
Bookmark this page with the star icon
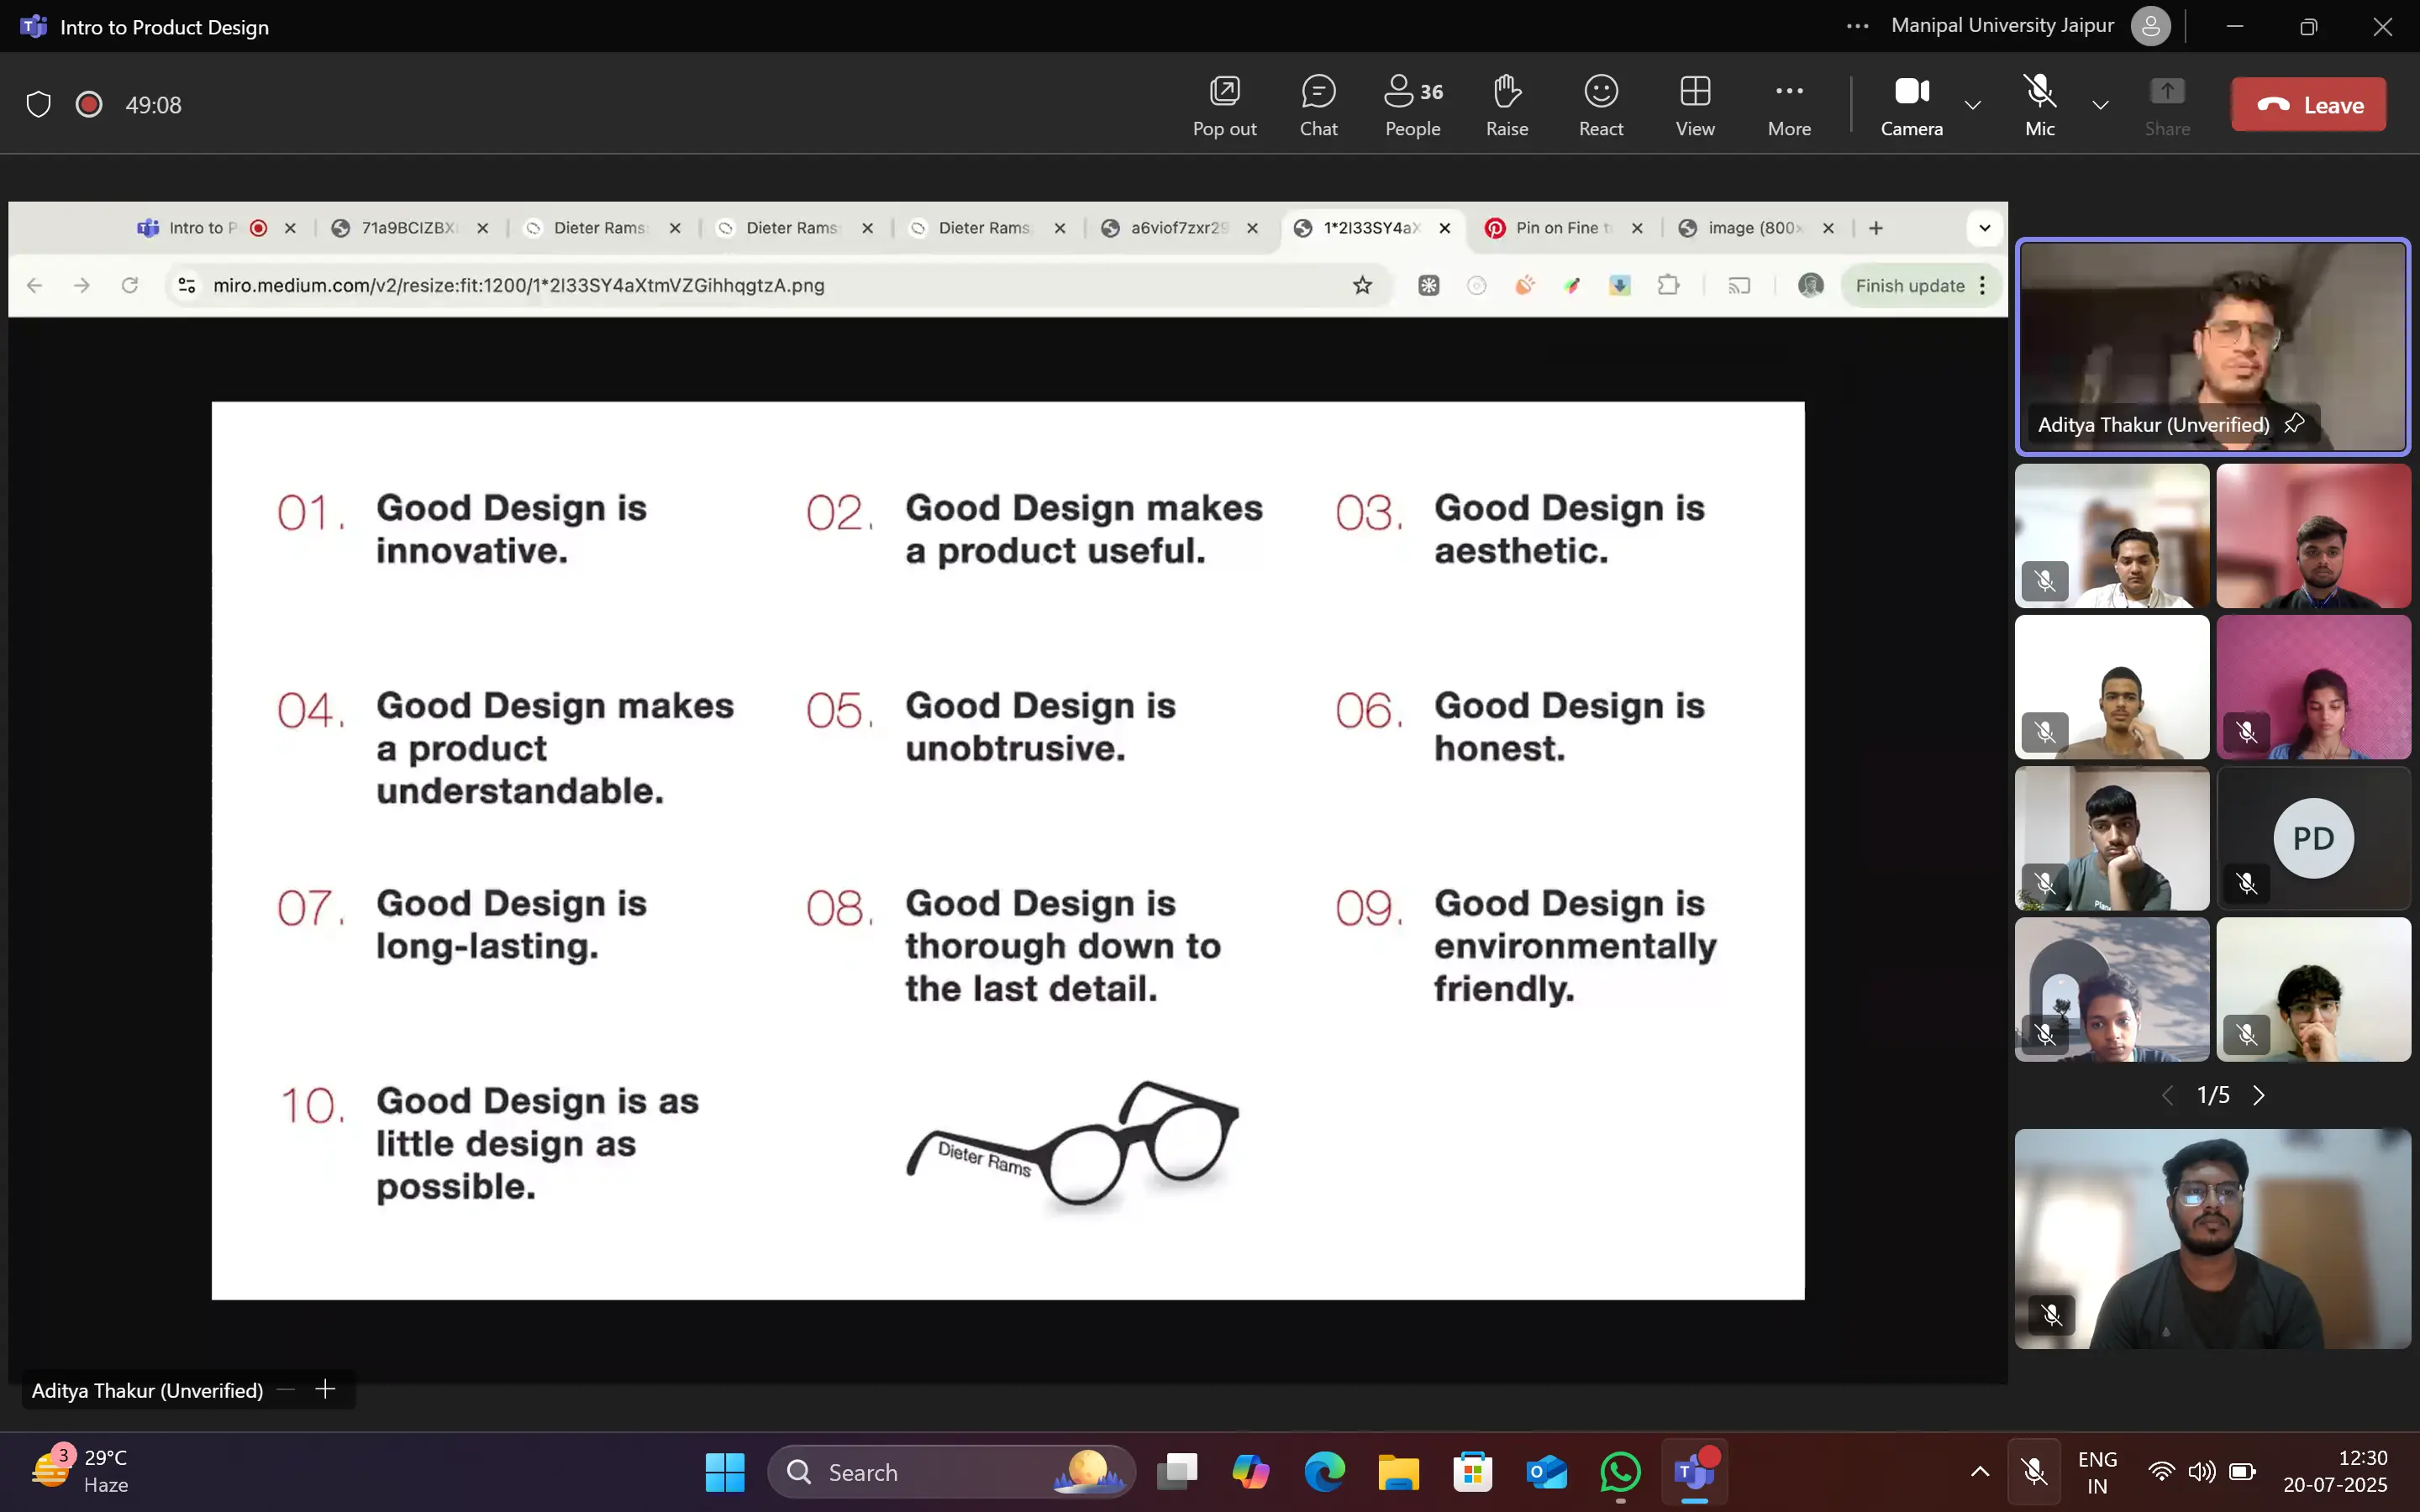click(1362, 285)
